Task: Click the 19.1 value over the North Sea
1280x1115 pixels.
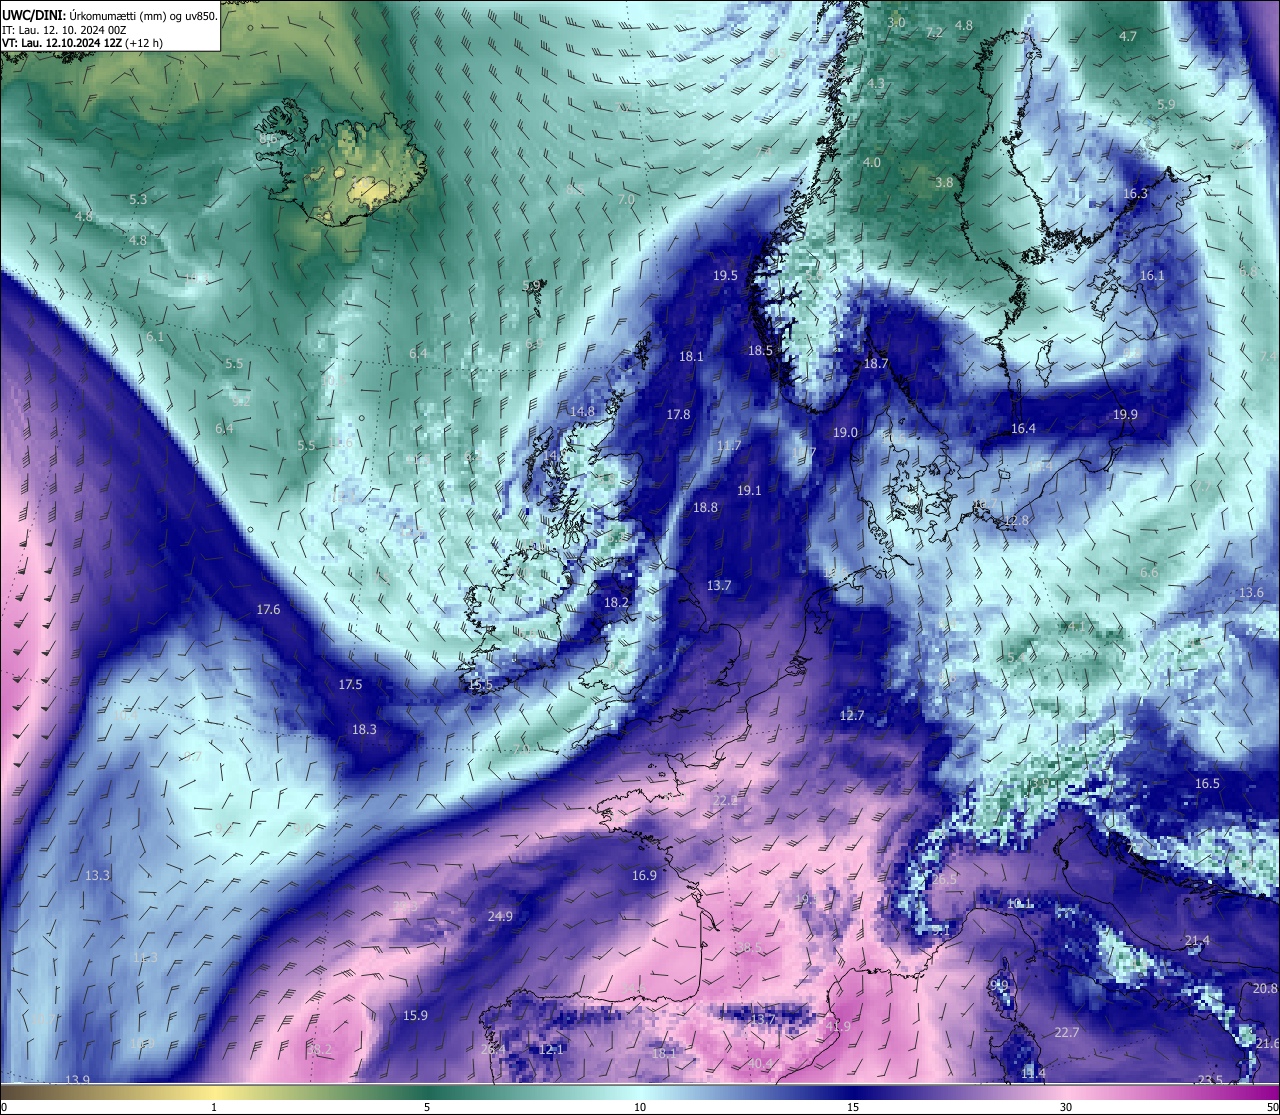Action: [749, 491]
